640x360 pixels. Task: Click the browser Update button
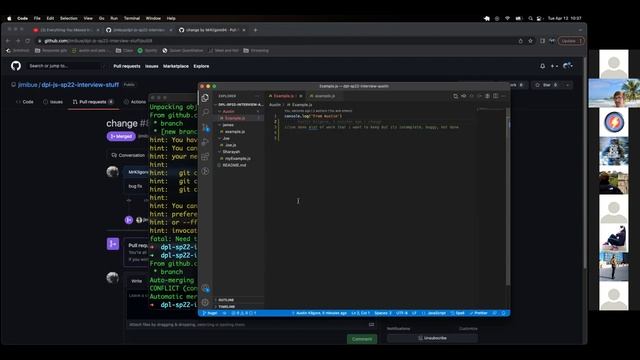[571, 41]
